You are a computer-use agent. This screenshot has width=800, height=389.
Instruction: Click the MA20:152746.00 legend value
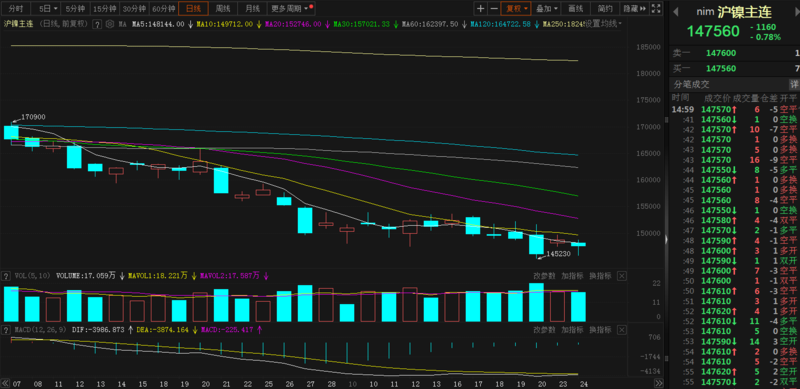[293, 24]
